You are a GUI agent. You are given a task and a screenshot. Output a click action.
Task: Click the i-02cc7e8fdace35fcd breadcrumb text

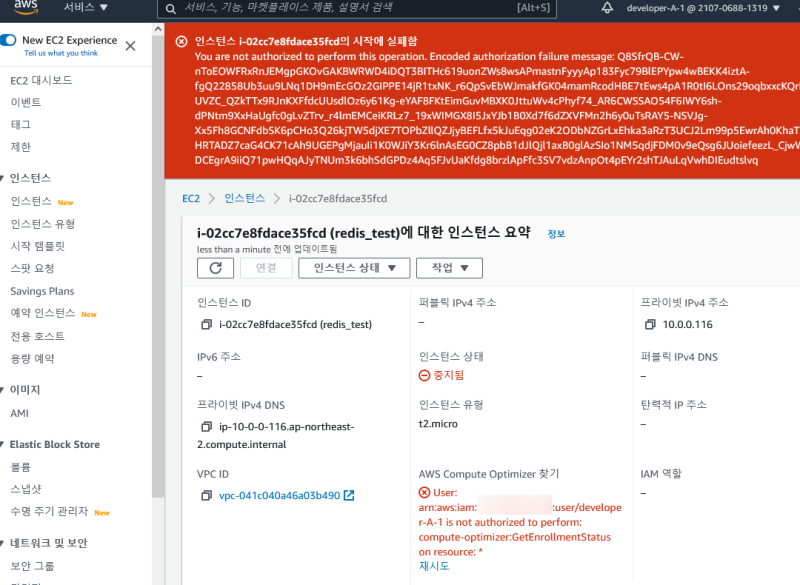pos(338,198)
